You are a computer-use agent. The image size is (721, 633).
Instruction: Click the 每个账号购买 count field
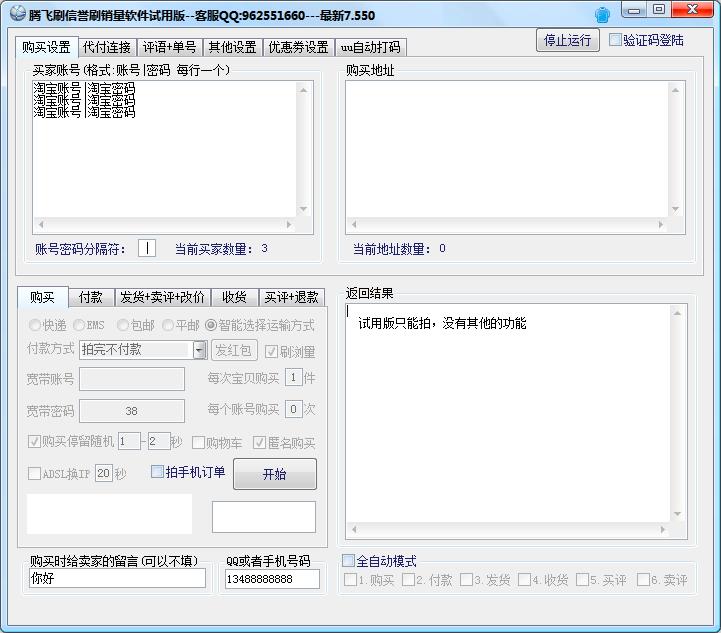click(x=293, y=409)
